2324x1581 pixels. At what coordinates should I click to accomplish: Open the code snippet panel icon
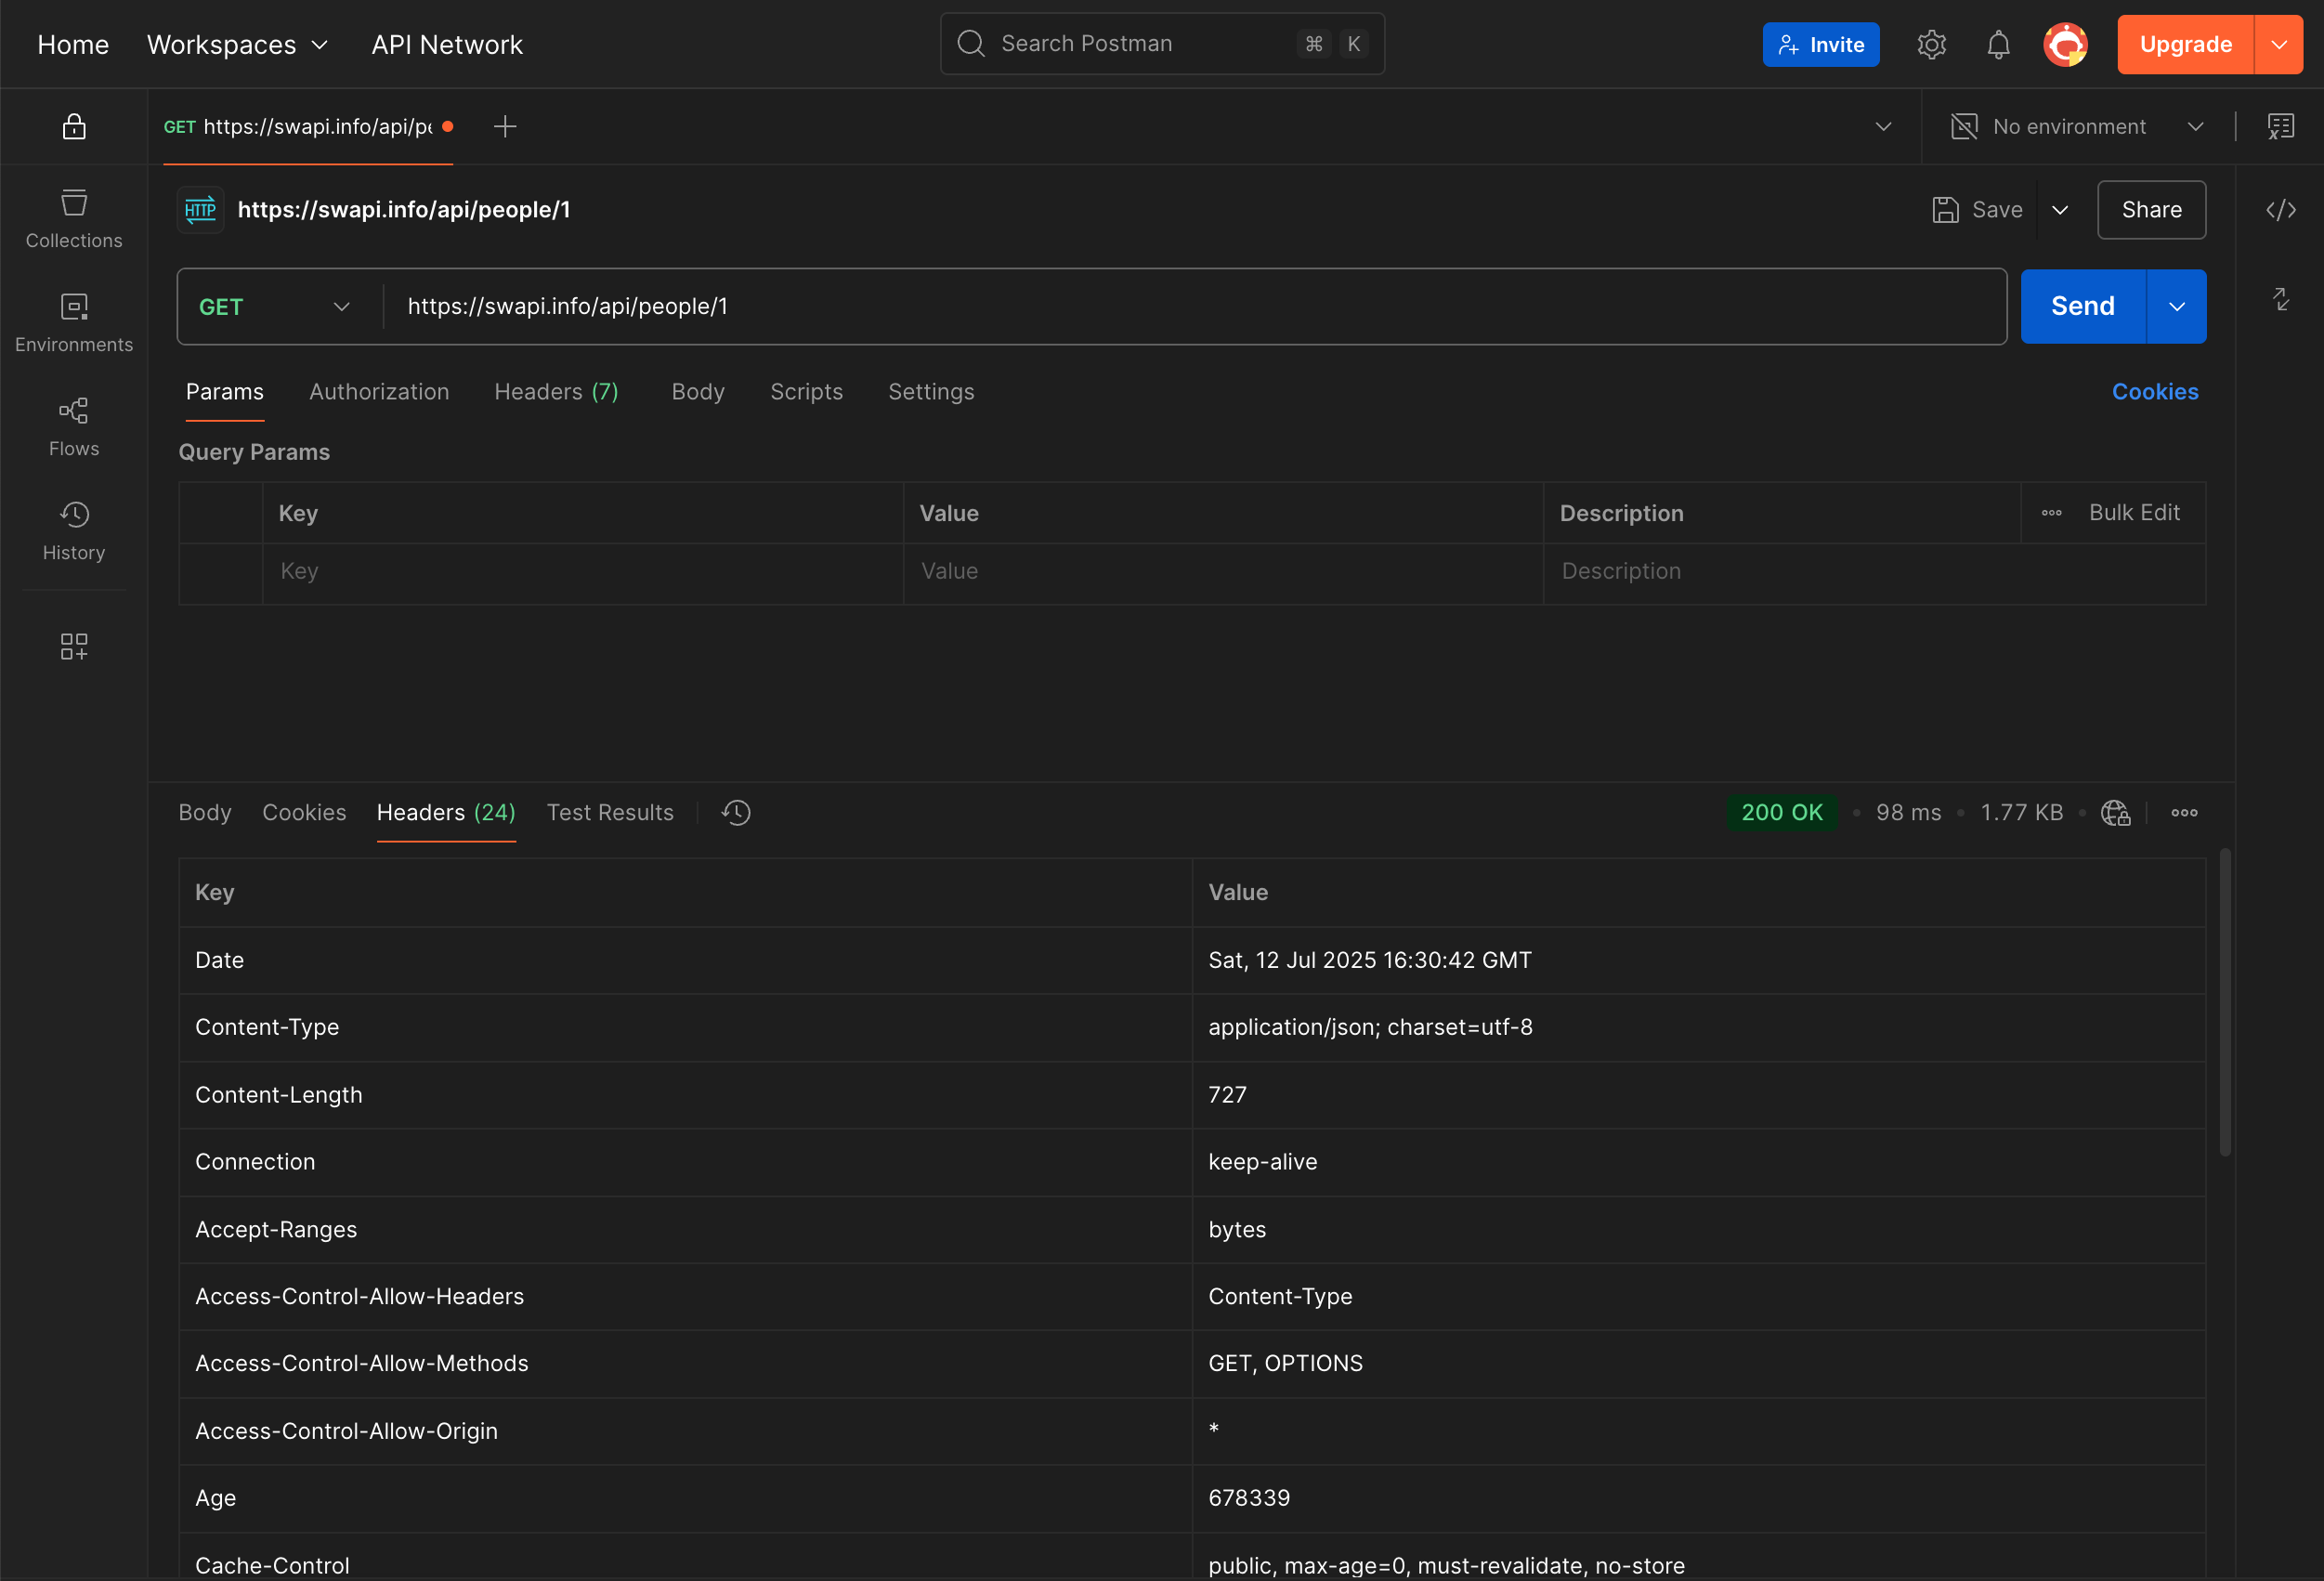point(2280,209)
